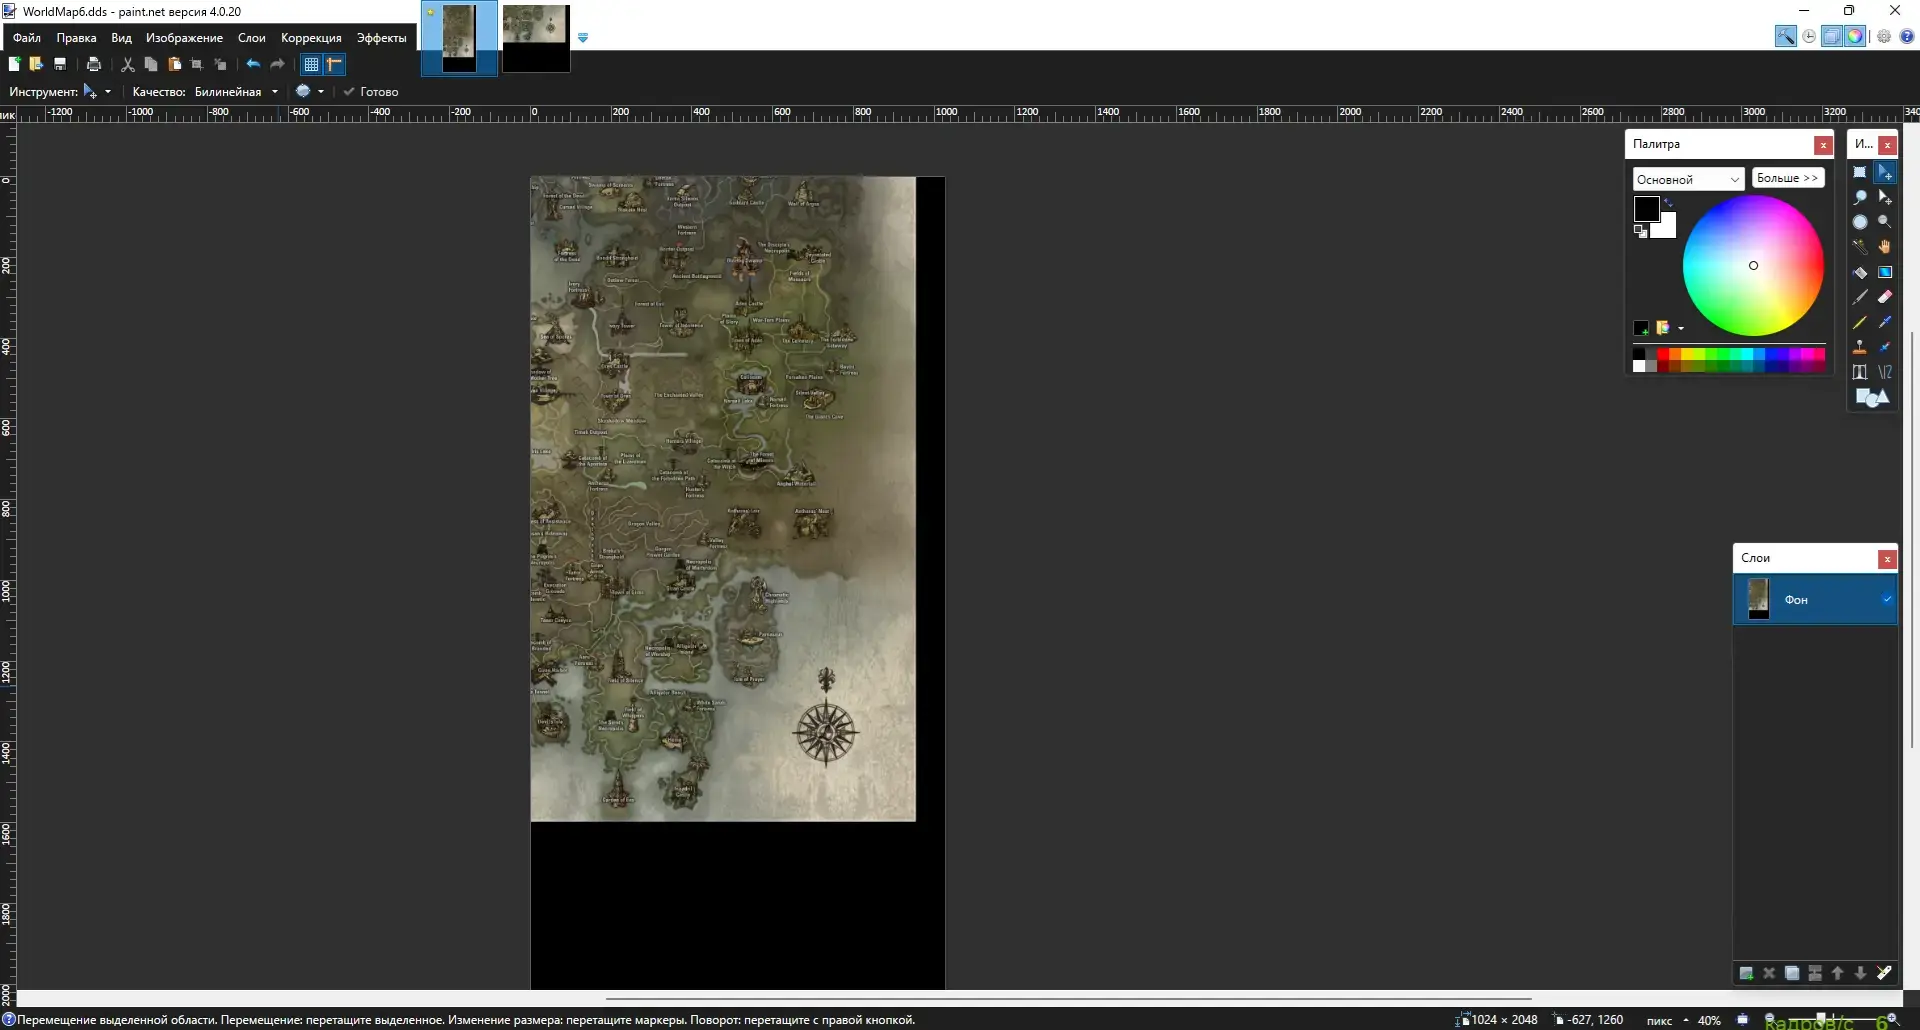Select the Paint Bucket tool
The image size is (1920, 1030).
tap(1860, 272)
